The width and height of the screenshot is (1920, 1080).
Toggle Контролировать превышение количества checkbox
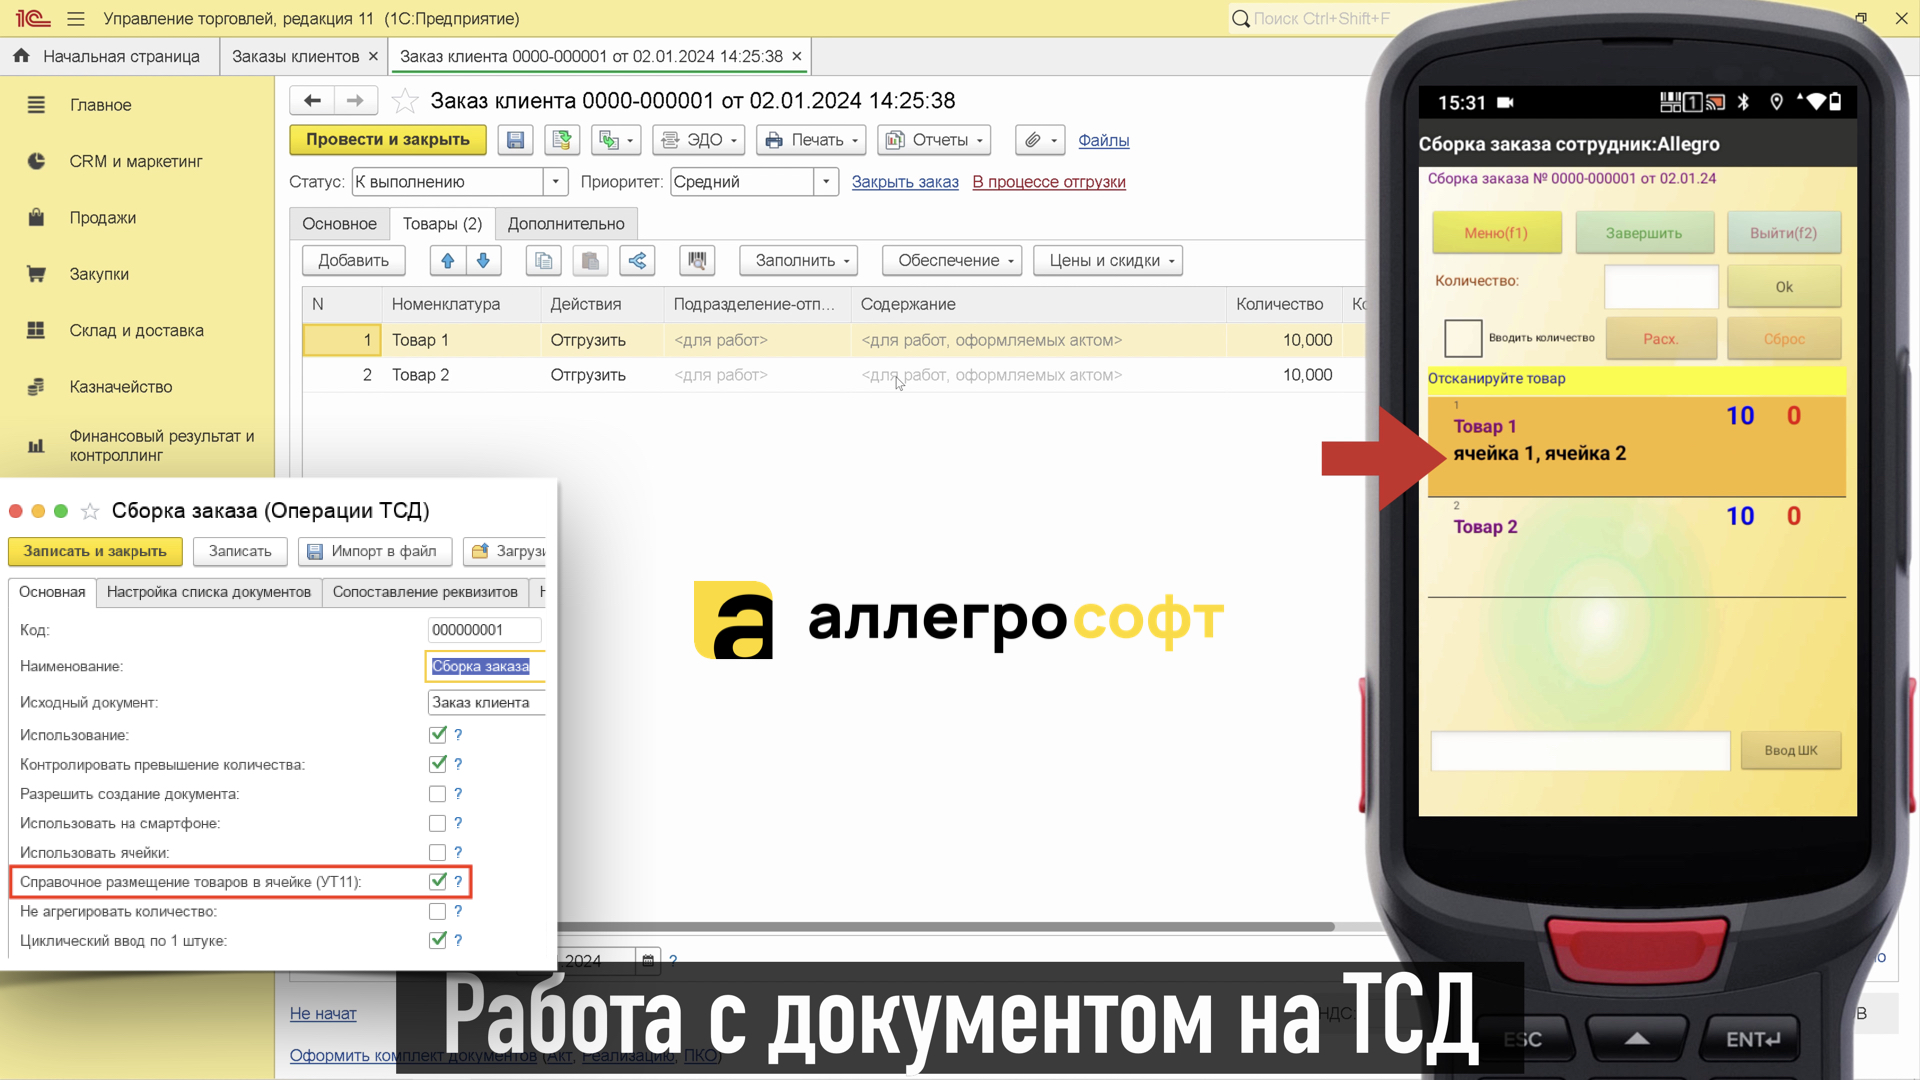pos(437,764)
